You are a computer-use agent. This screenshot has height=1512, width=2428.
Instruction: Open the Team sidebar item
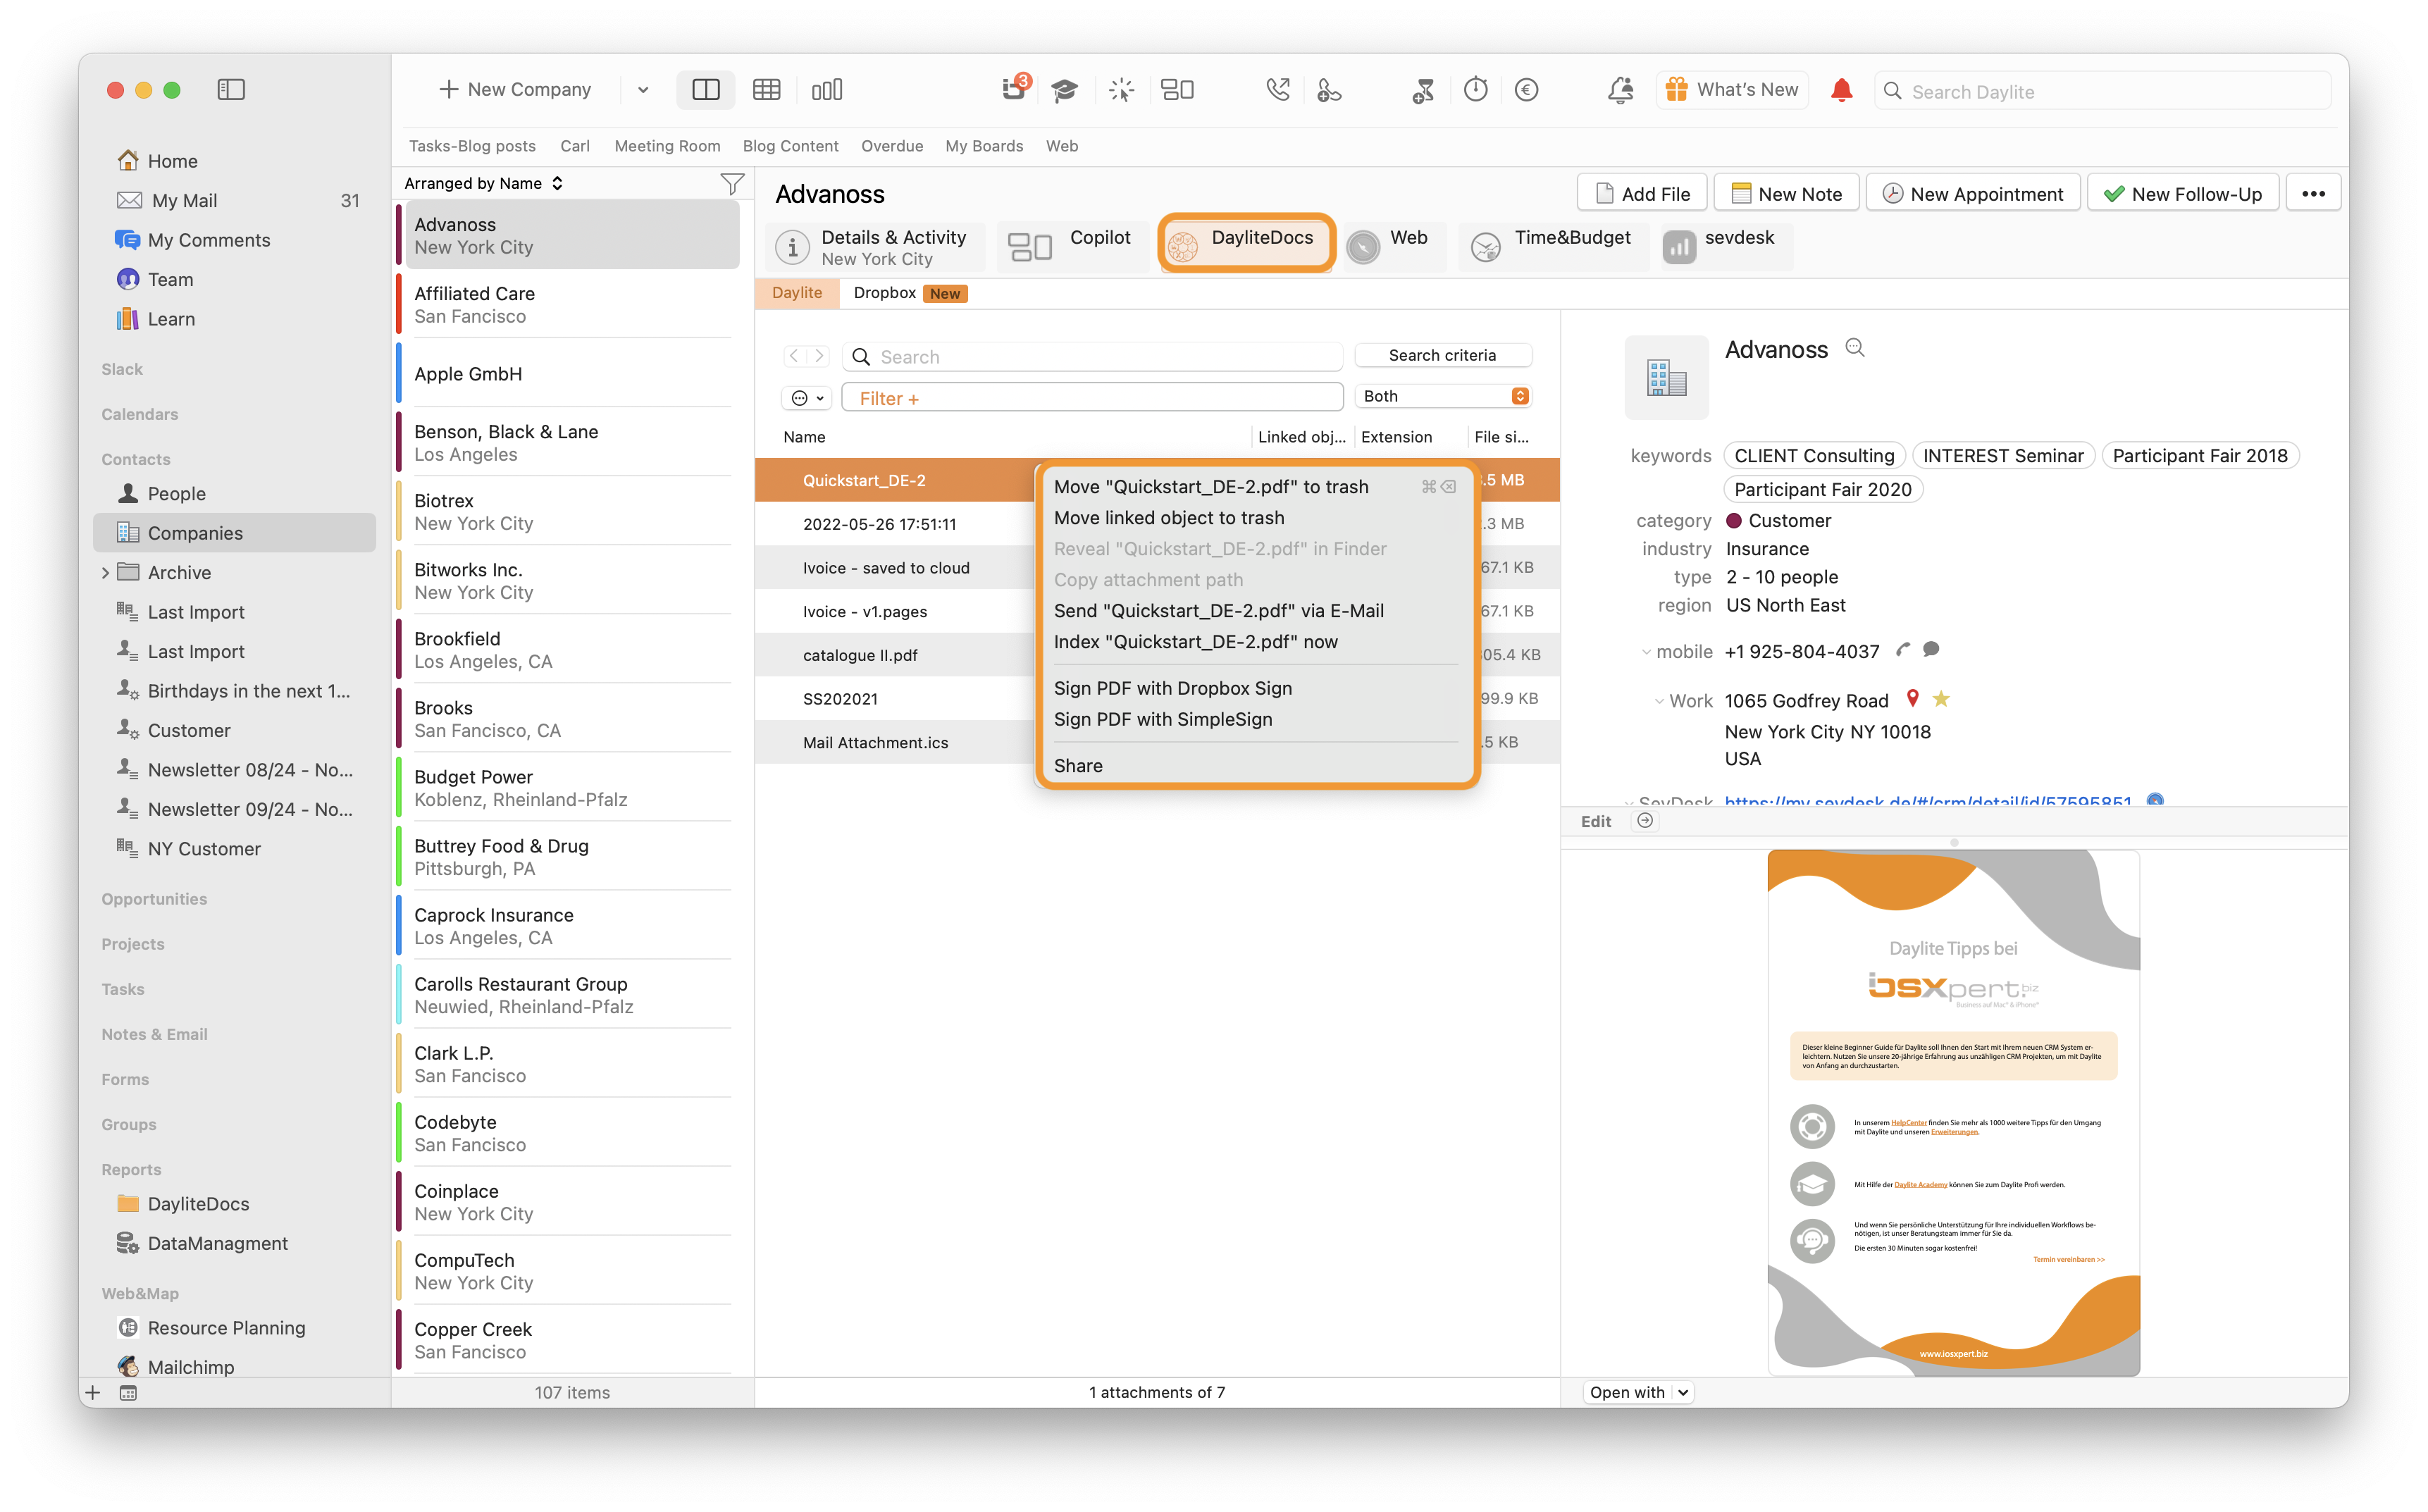coord(156,279)
